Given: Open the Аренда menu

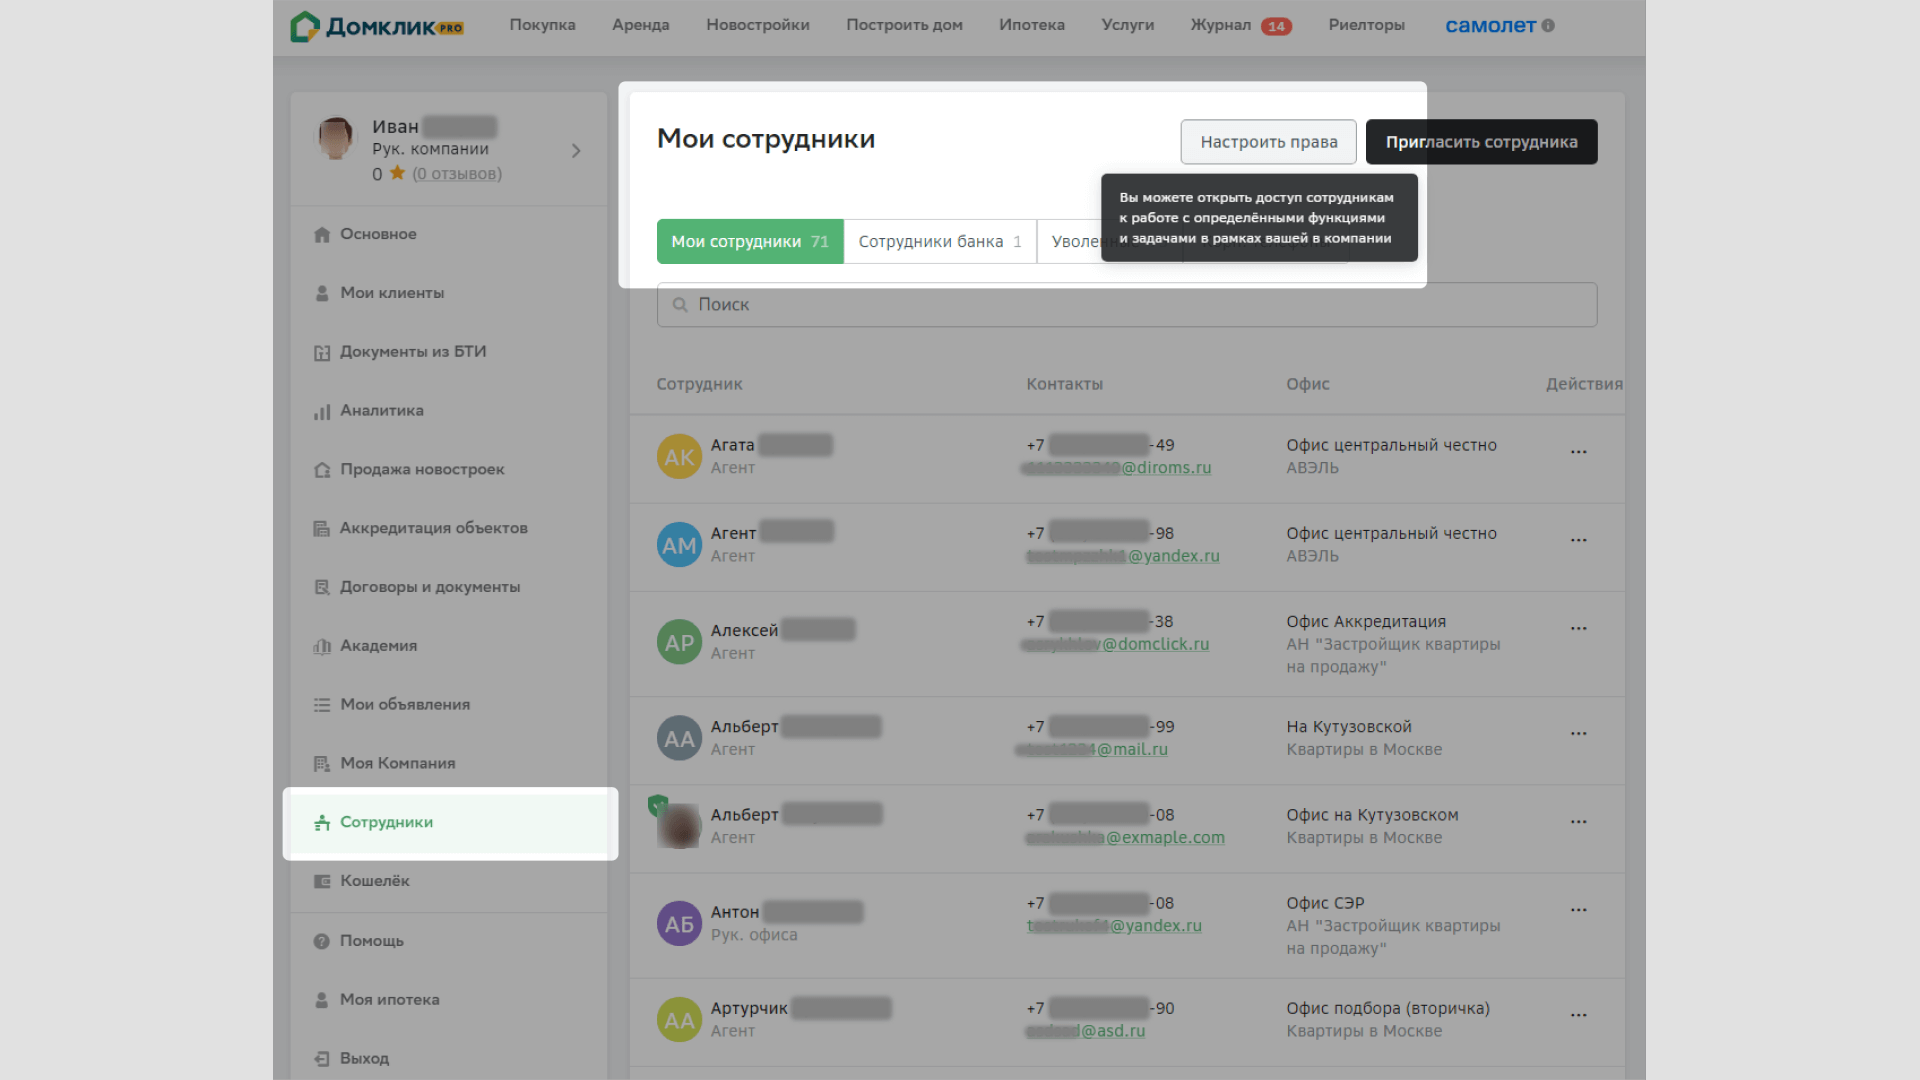Looking at the screenshot, I should 640,25.
